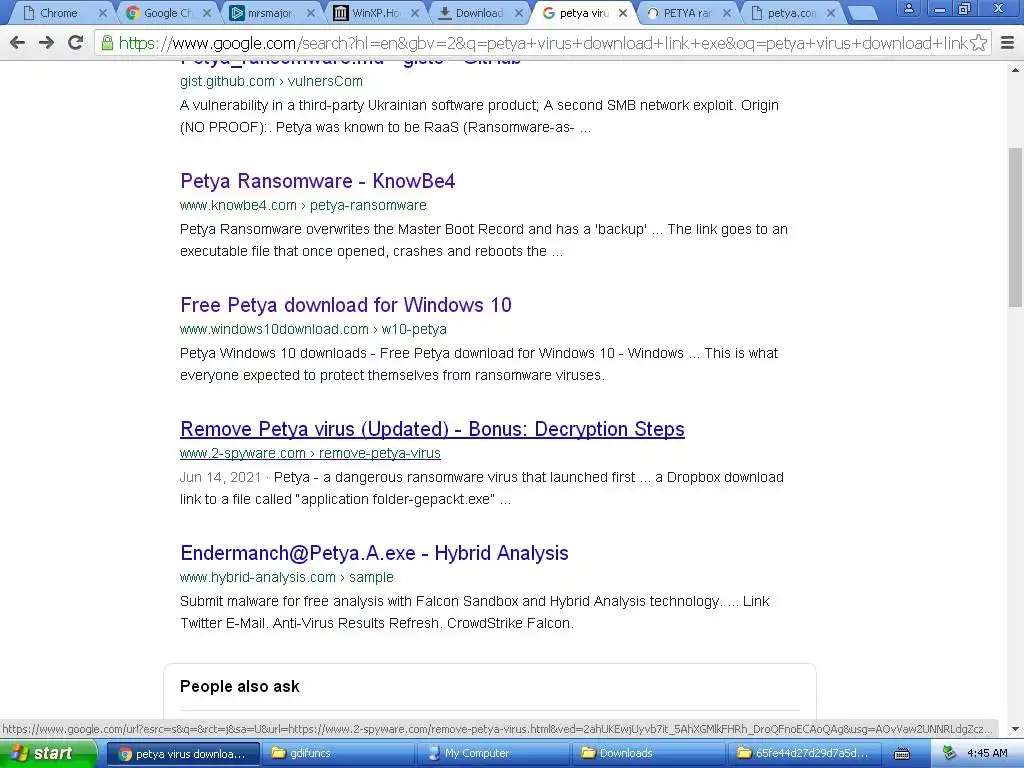Open 'Endermanch@Petya.A.exe - Hybrid Analysis' result
The width and height of the screenshot is (1024, 768).
(x=374, y=553)
